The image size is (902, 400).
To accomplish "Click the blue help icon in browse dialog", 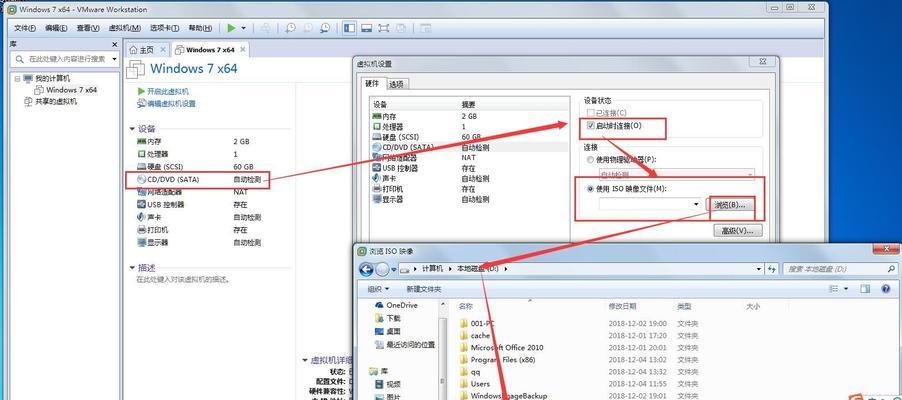I will pos(886,289).
